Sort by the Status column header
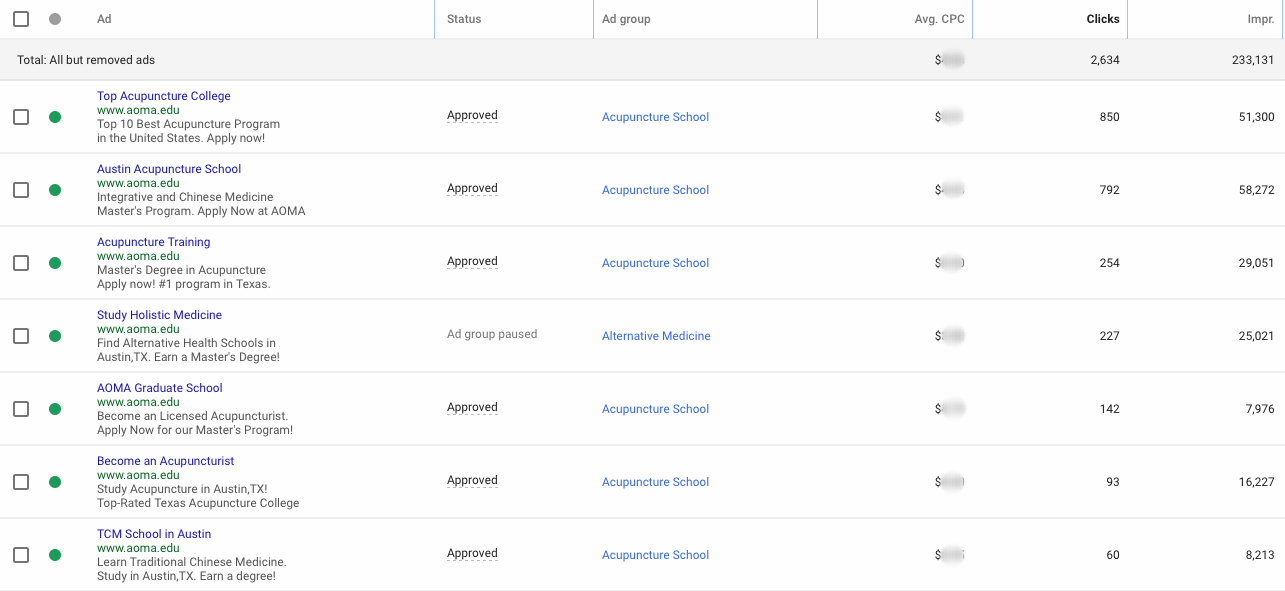 tap(464, 19)
